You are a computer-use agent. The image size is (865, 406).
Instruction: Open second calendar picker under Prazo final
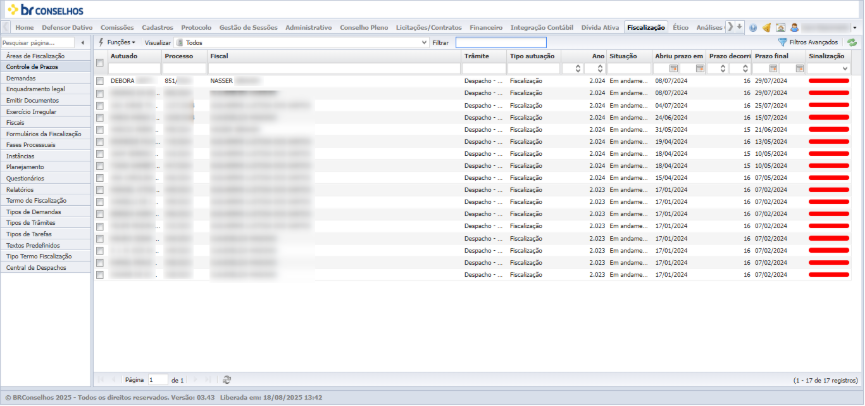799,68
